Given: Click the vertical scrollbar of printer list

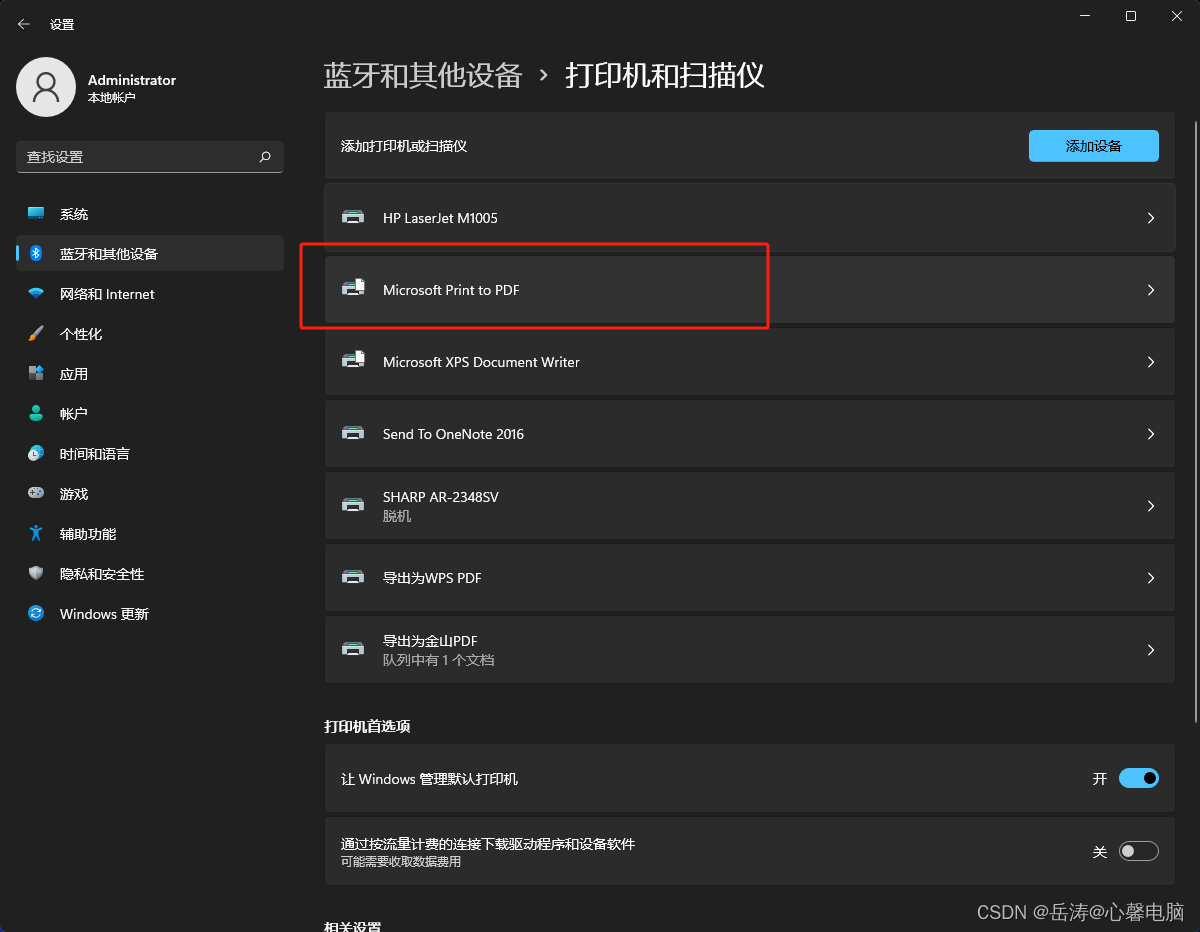Looking at the screenshot, I should (x=1196, y=420).
